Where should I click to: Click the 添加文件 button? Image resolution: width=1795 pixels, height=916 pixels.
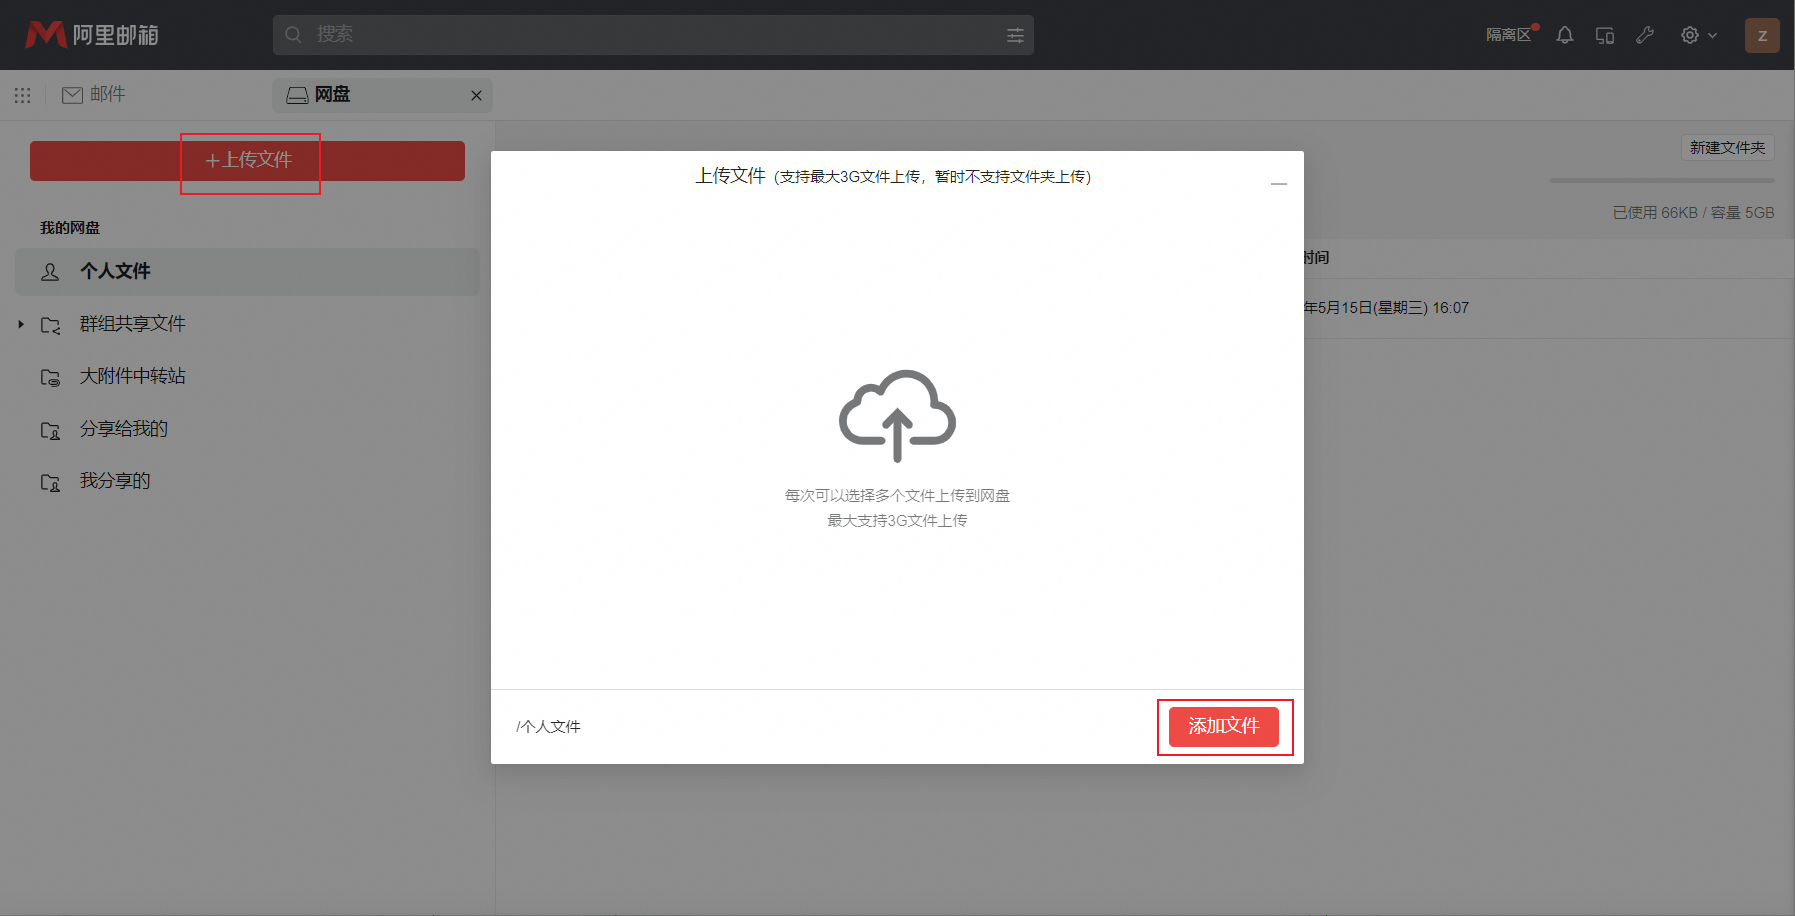(1224, 727)
